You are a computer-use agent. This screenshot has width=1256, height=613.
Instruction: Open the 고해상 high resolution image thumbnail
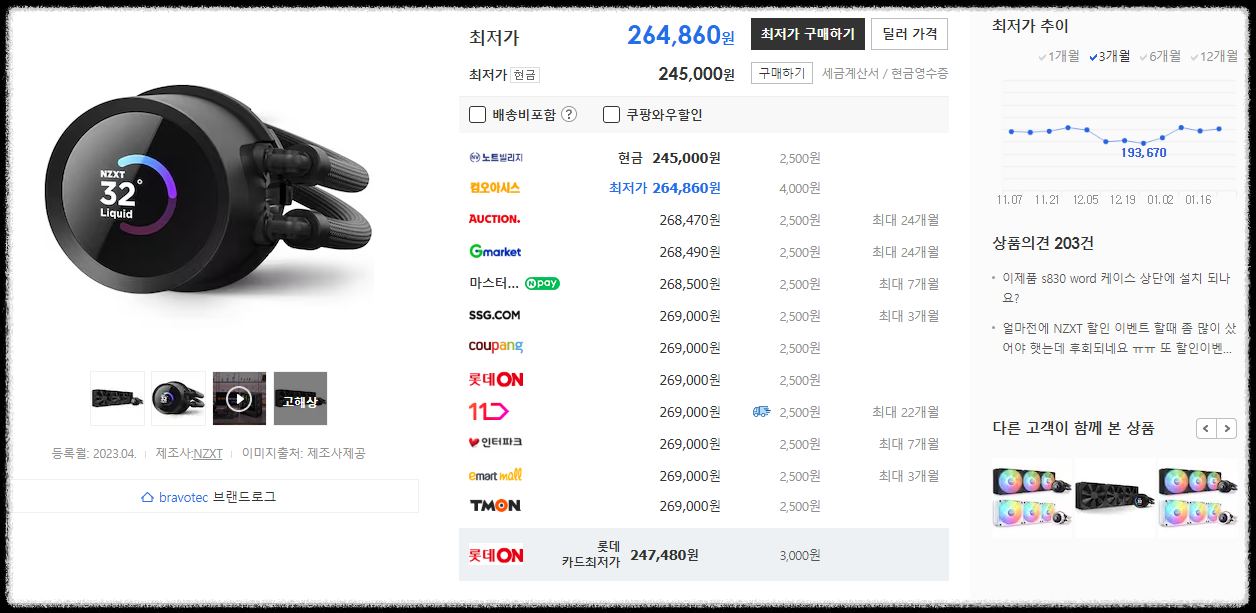(300, 398)
